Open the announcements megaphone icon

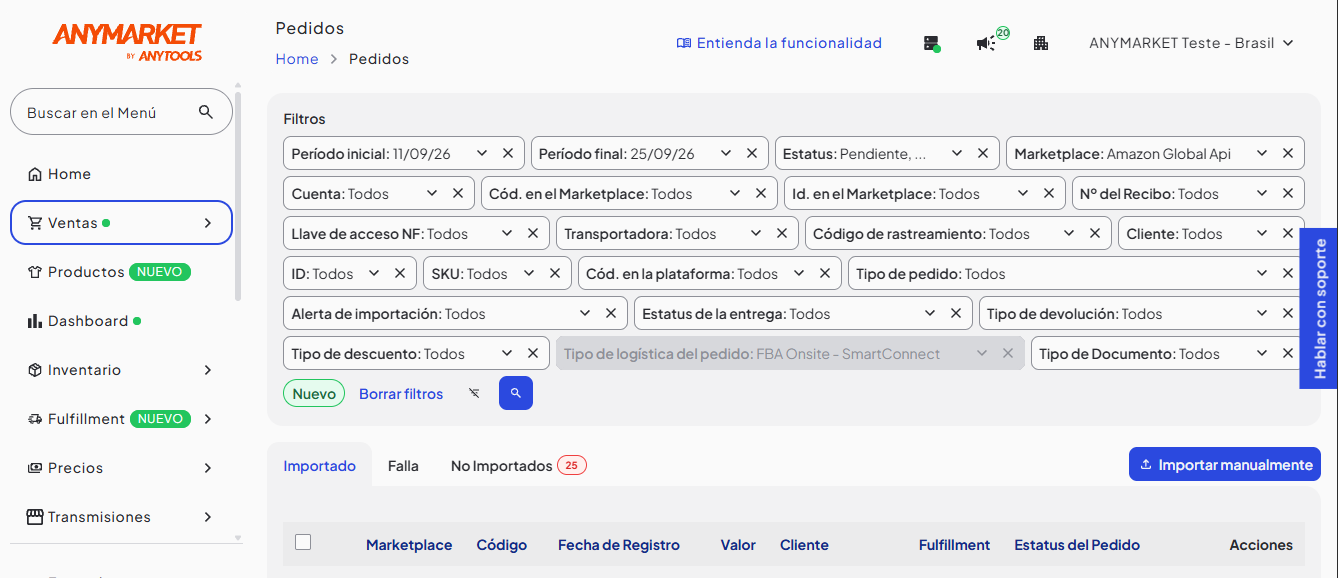(x=986, y=43)
